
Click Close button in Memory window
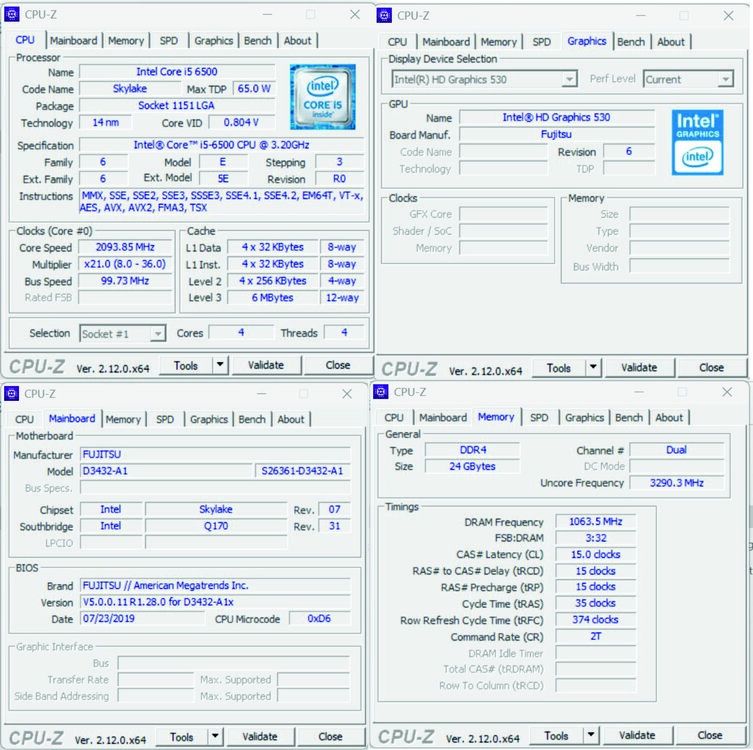tap(709, 735)
